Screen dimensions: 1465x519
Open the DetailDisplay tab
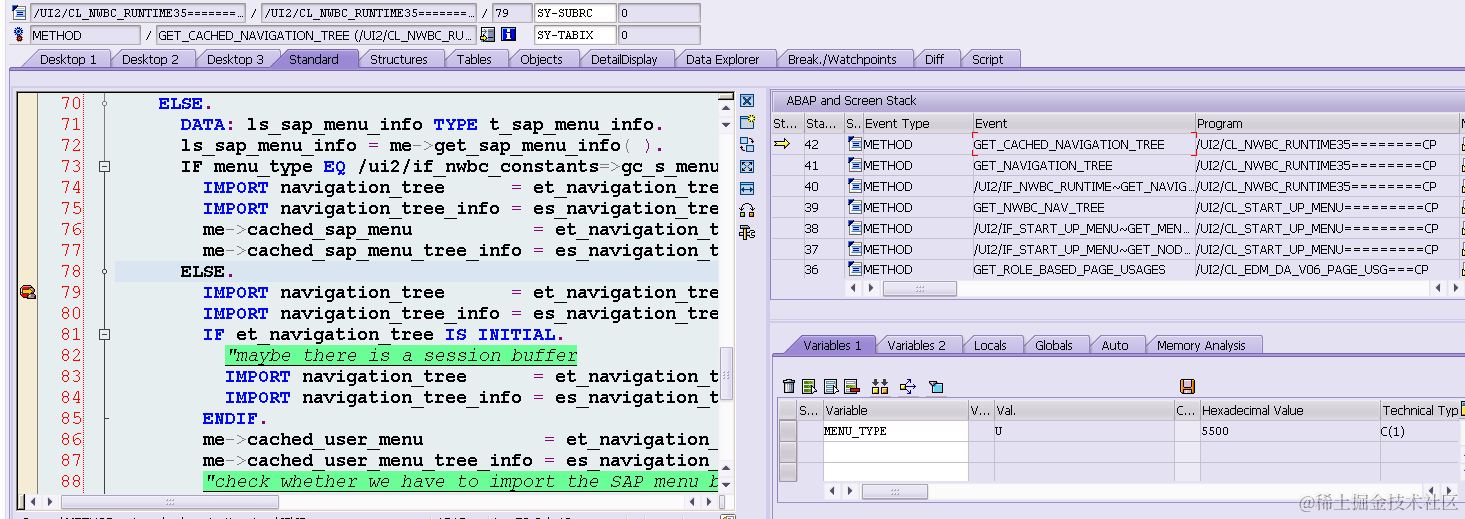[624, 59]
